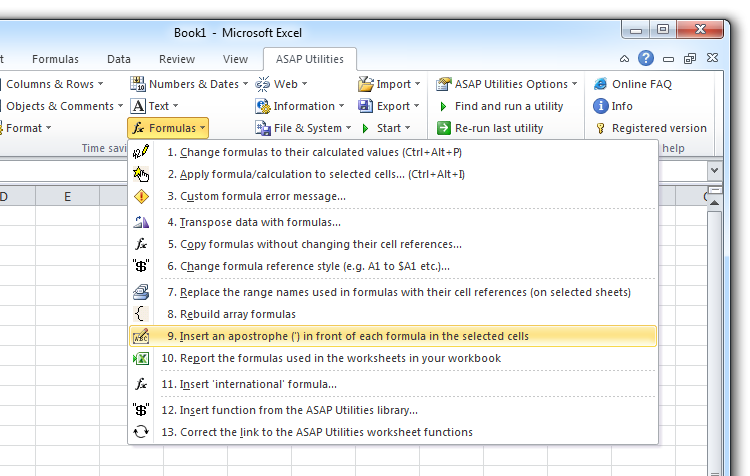
Task: Click the Excel icon beside Report the formulas
Action: point(141,358)
